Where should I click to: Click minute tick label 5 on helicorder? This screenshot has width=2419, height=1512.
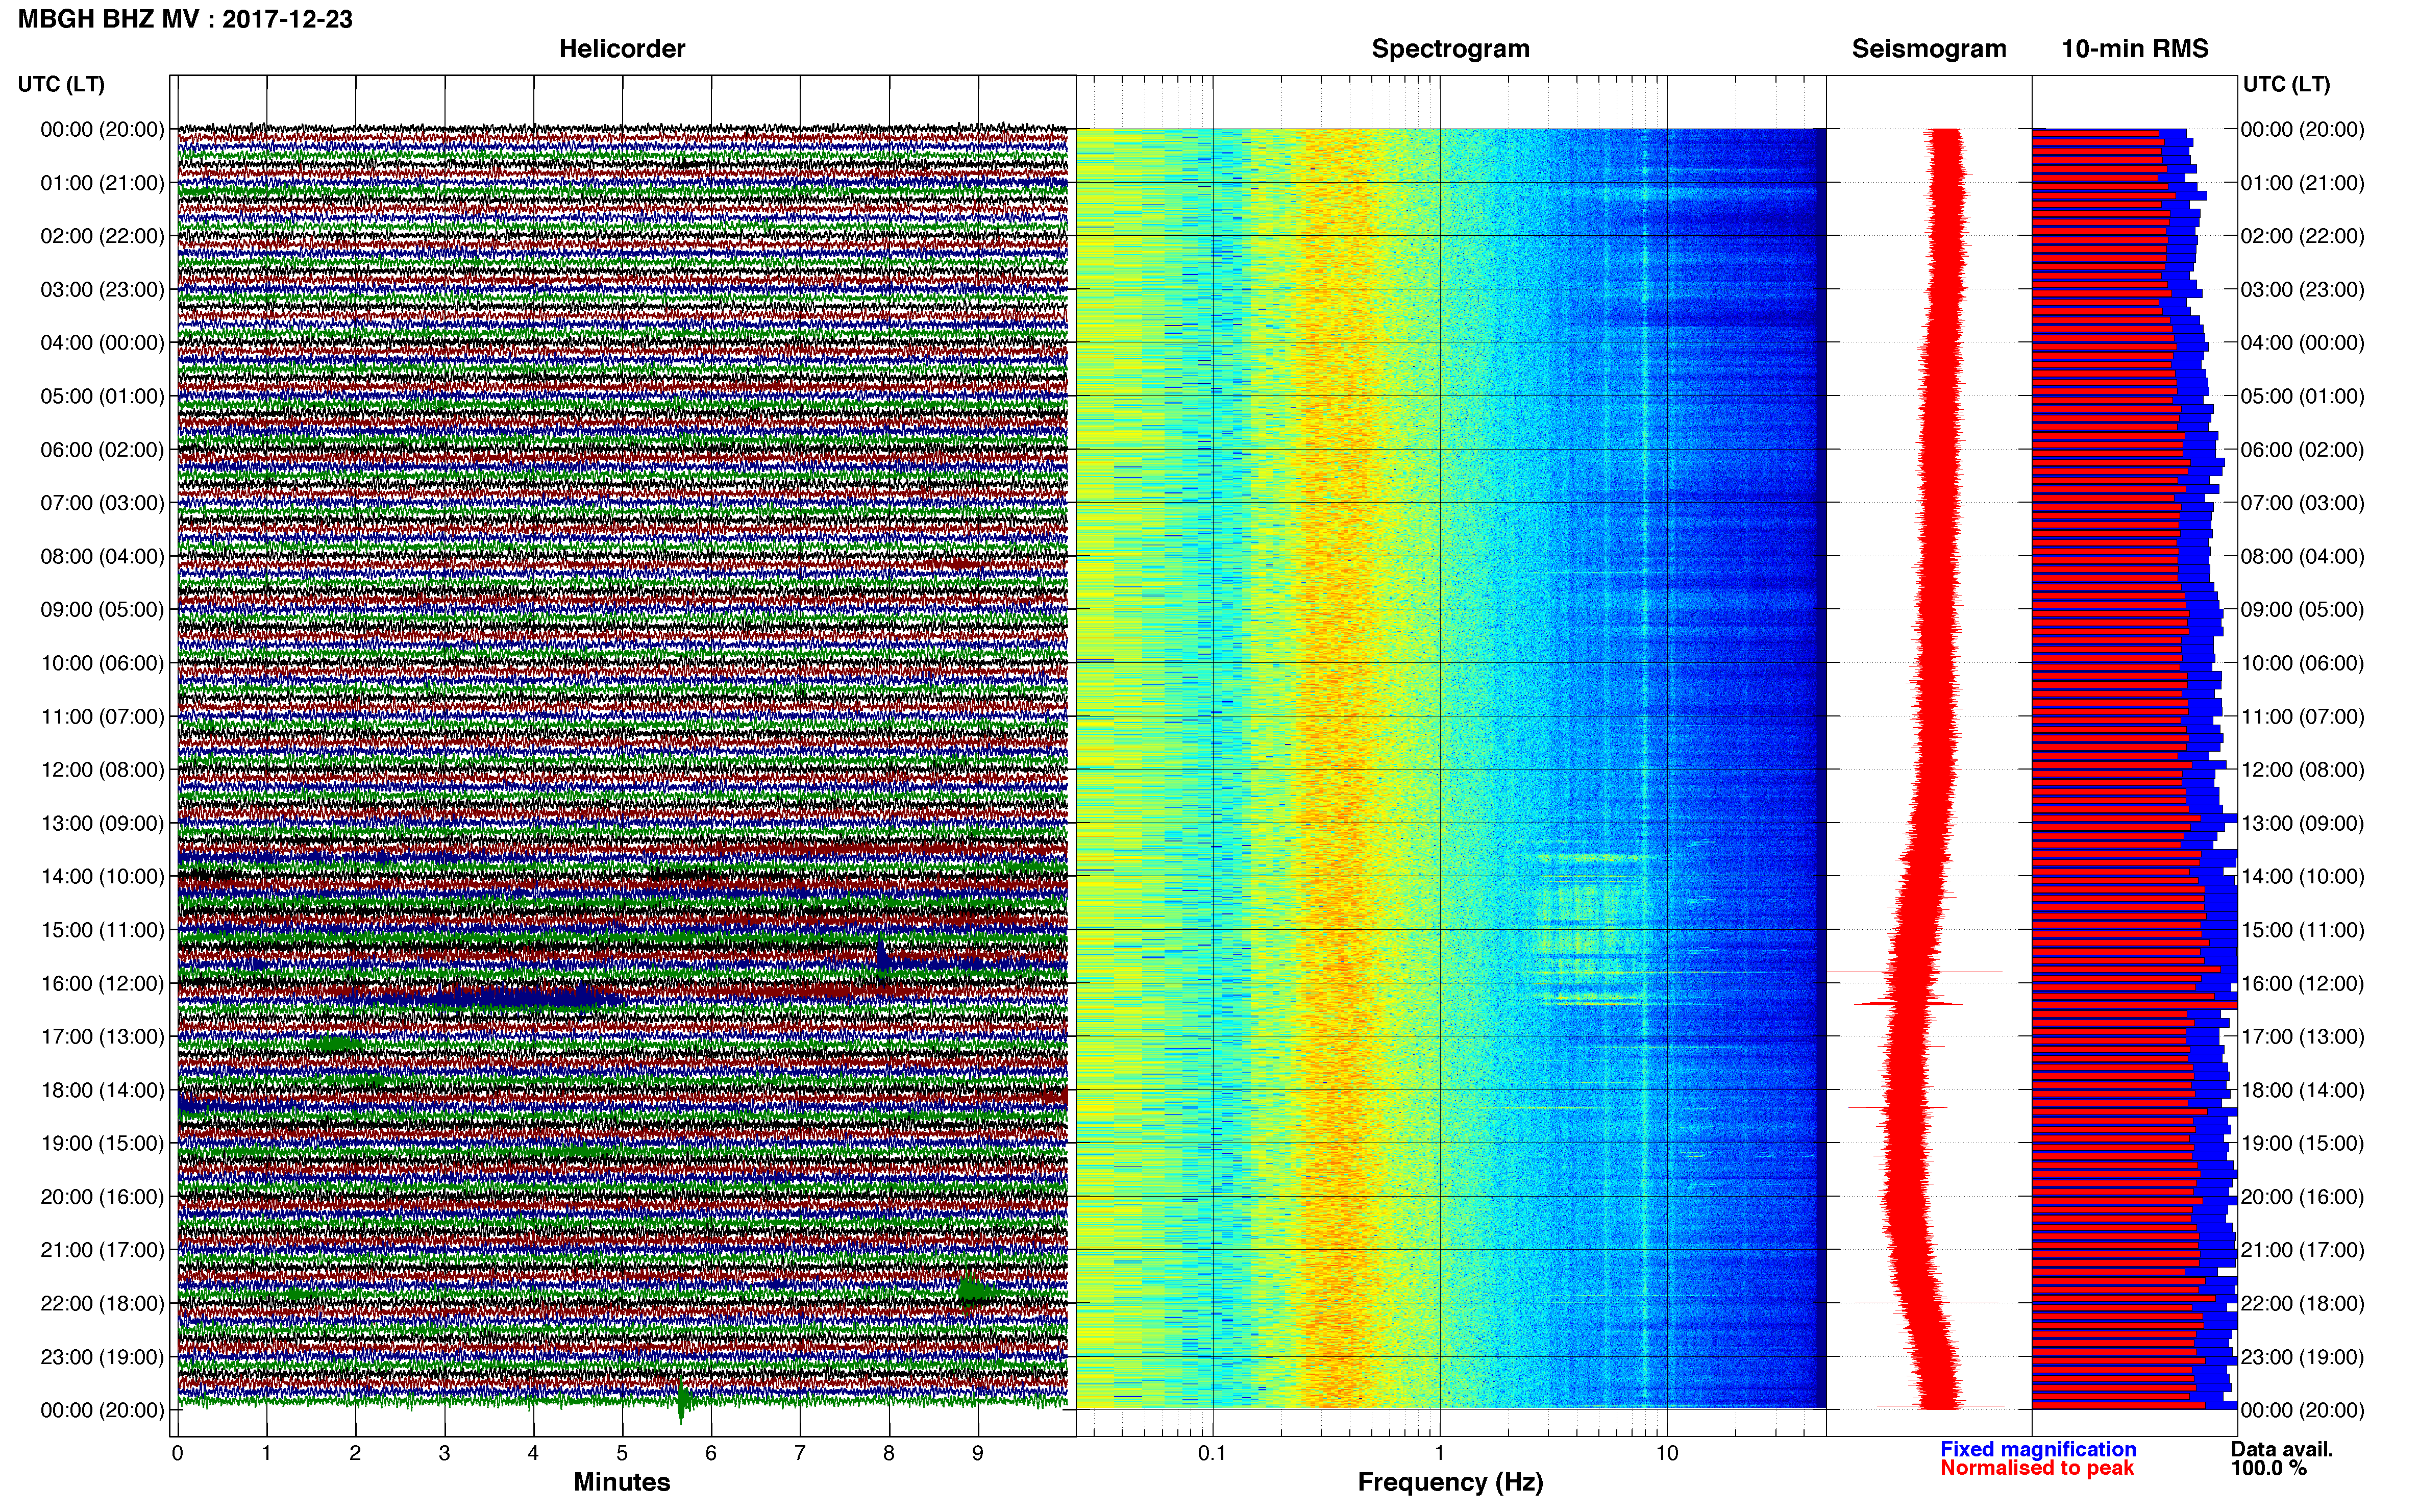622,1453
